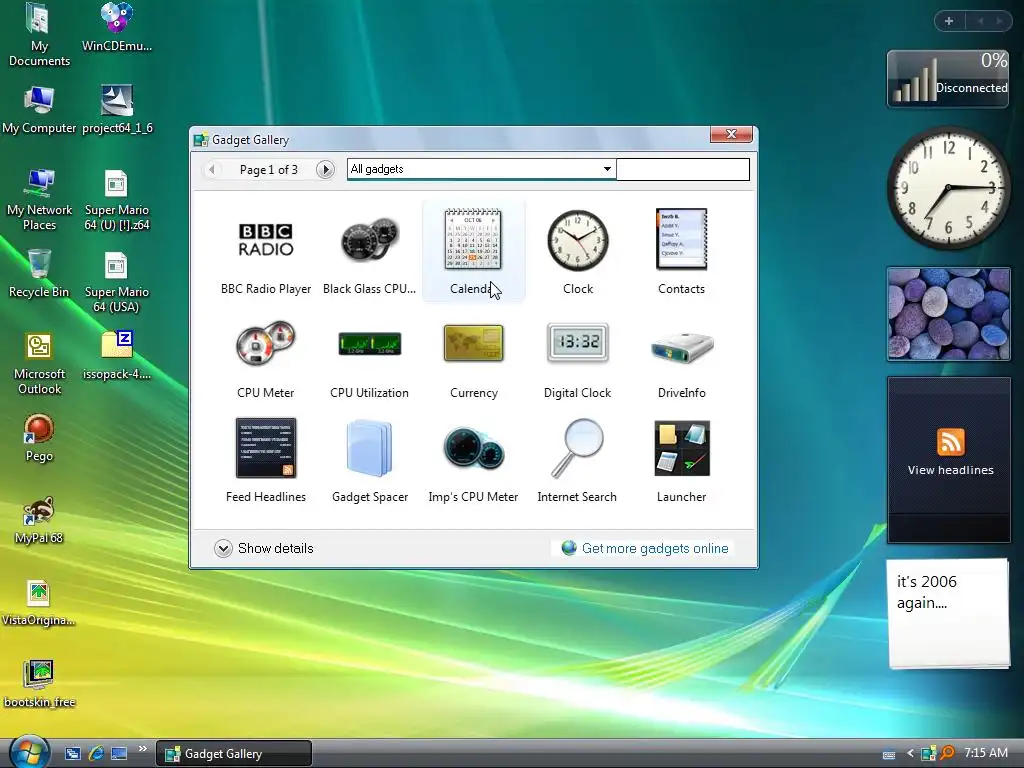Image resolution: width=1024 pixels, height=768 pixels.
Task: Go to previous gadget page
Action: (211, 170)
